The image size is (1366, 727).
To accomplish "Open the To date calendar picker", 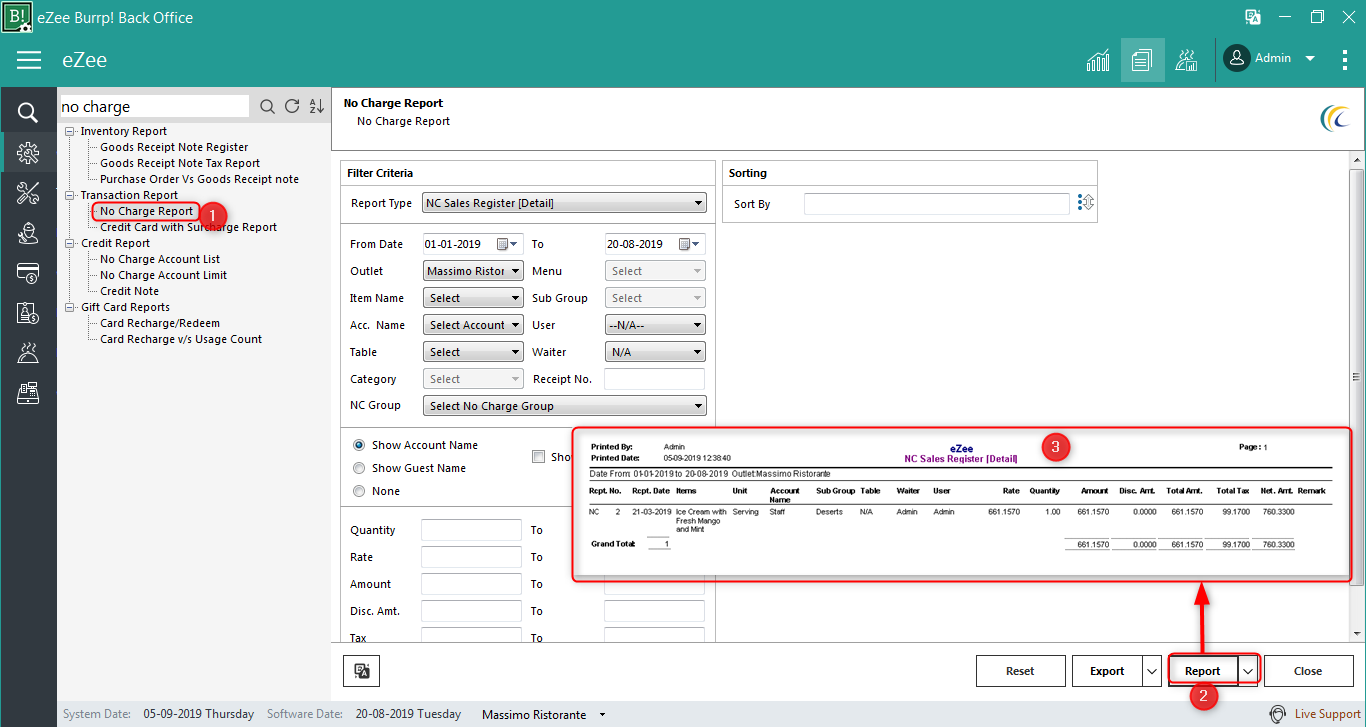I will click(x=690, y=244).
